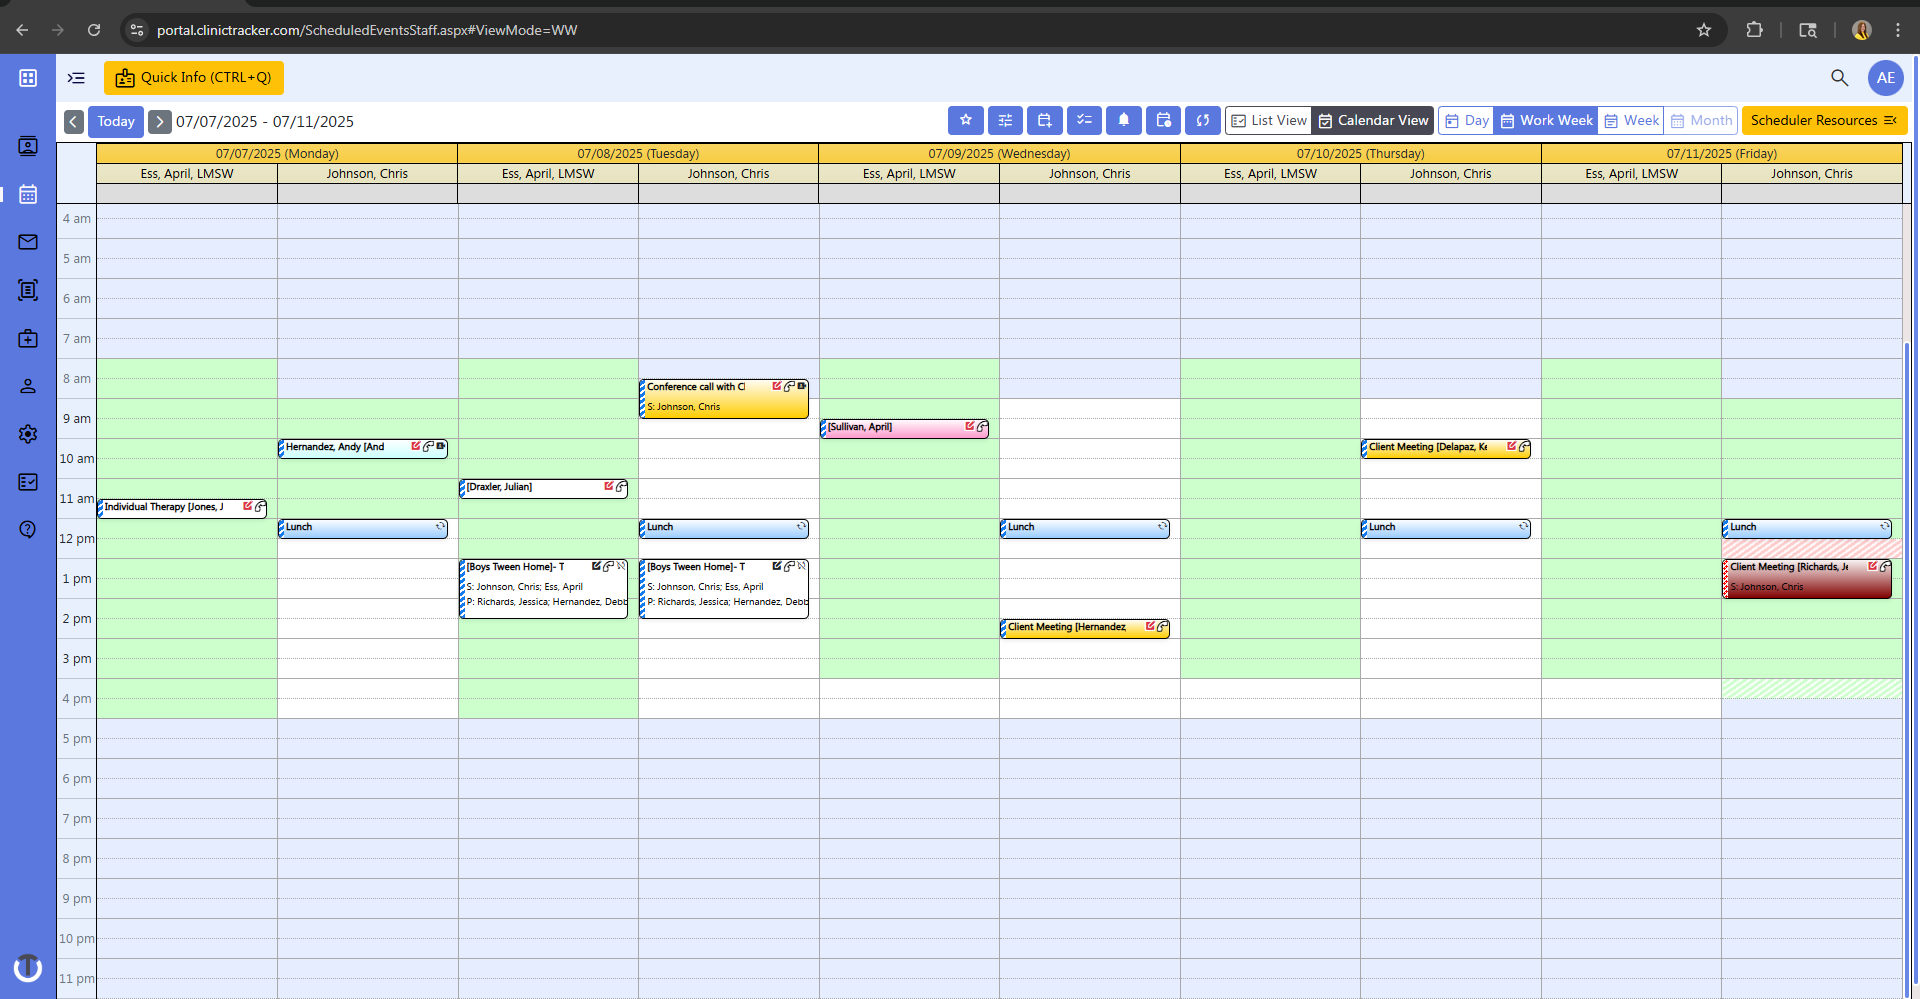Refresh the schedule using the sync icon
Viewport: 1920px width, 999px height.
tap(1202, 120)
